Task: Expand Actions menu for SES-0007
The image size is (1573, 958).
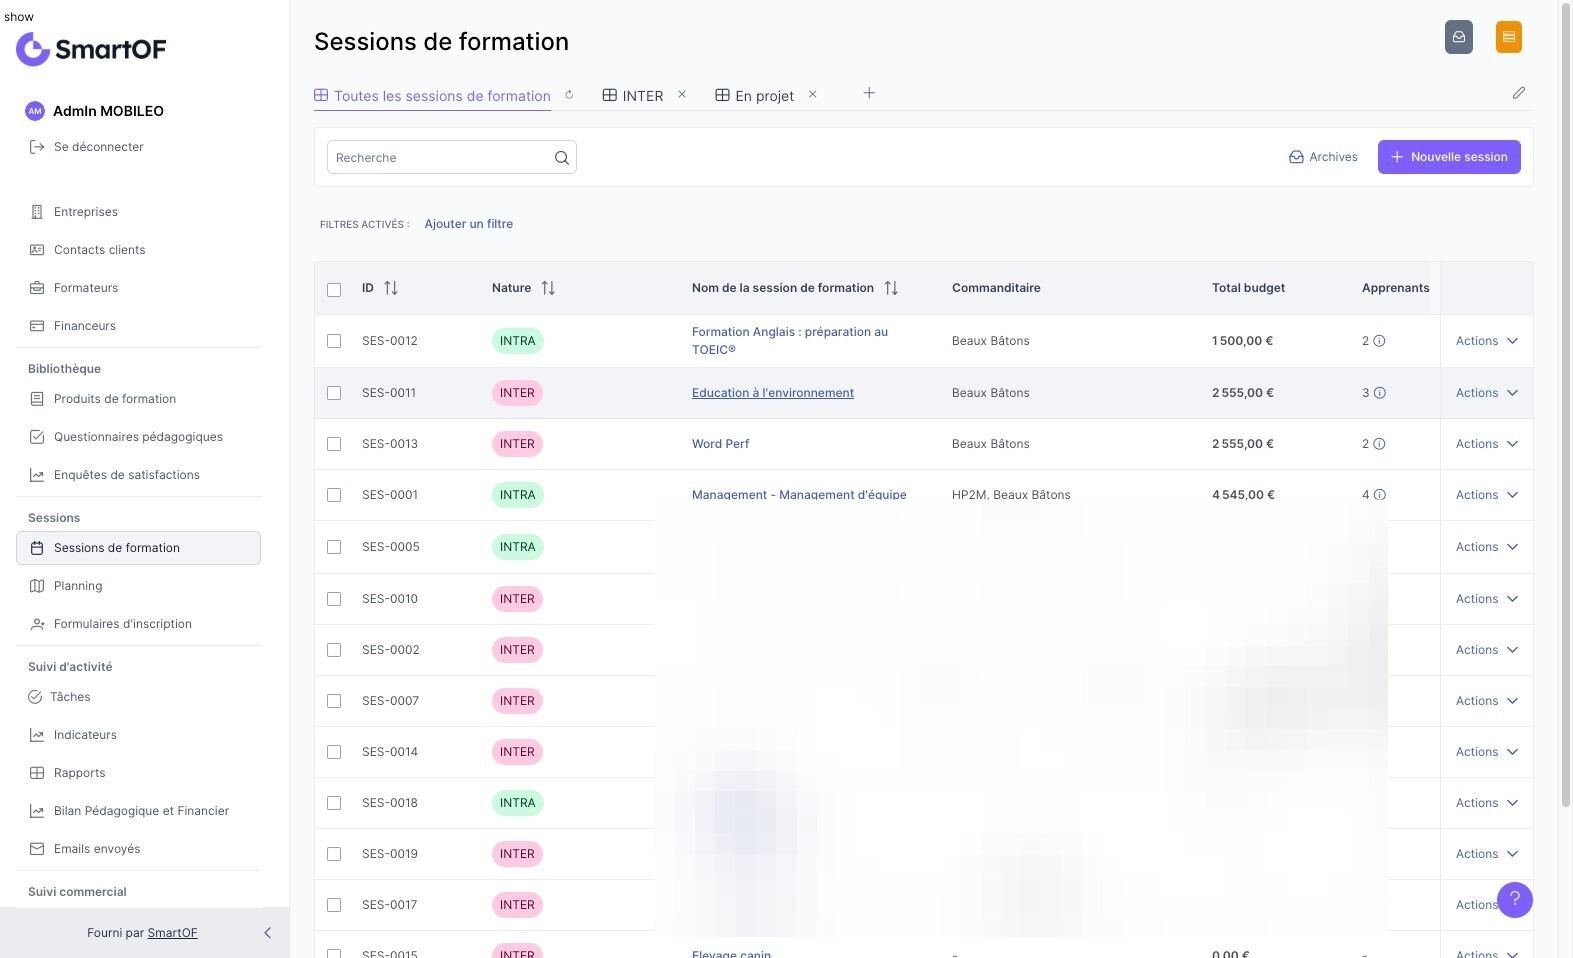Action: pyautogui.click(x=1487, y=701)
